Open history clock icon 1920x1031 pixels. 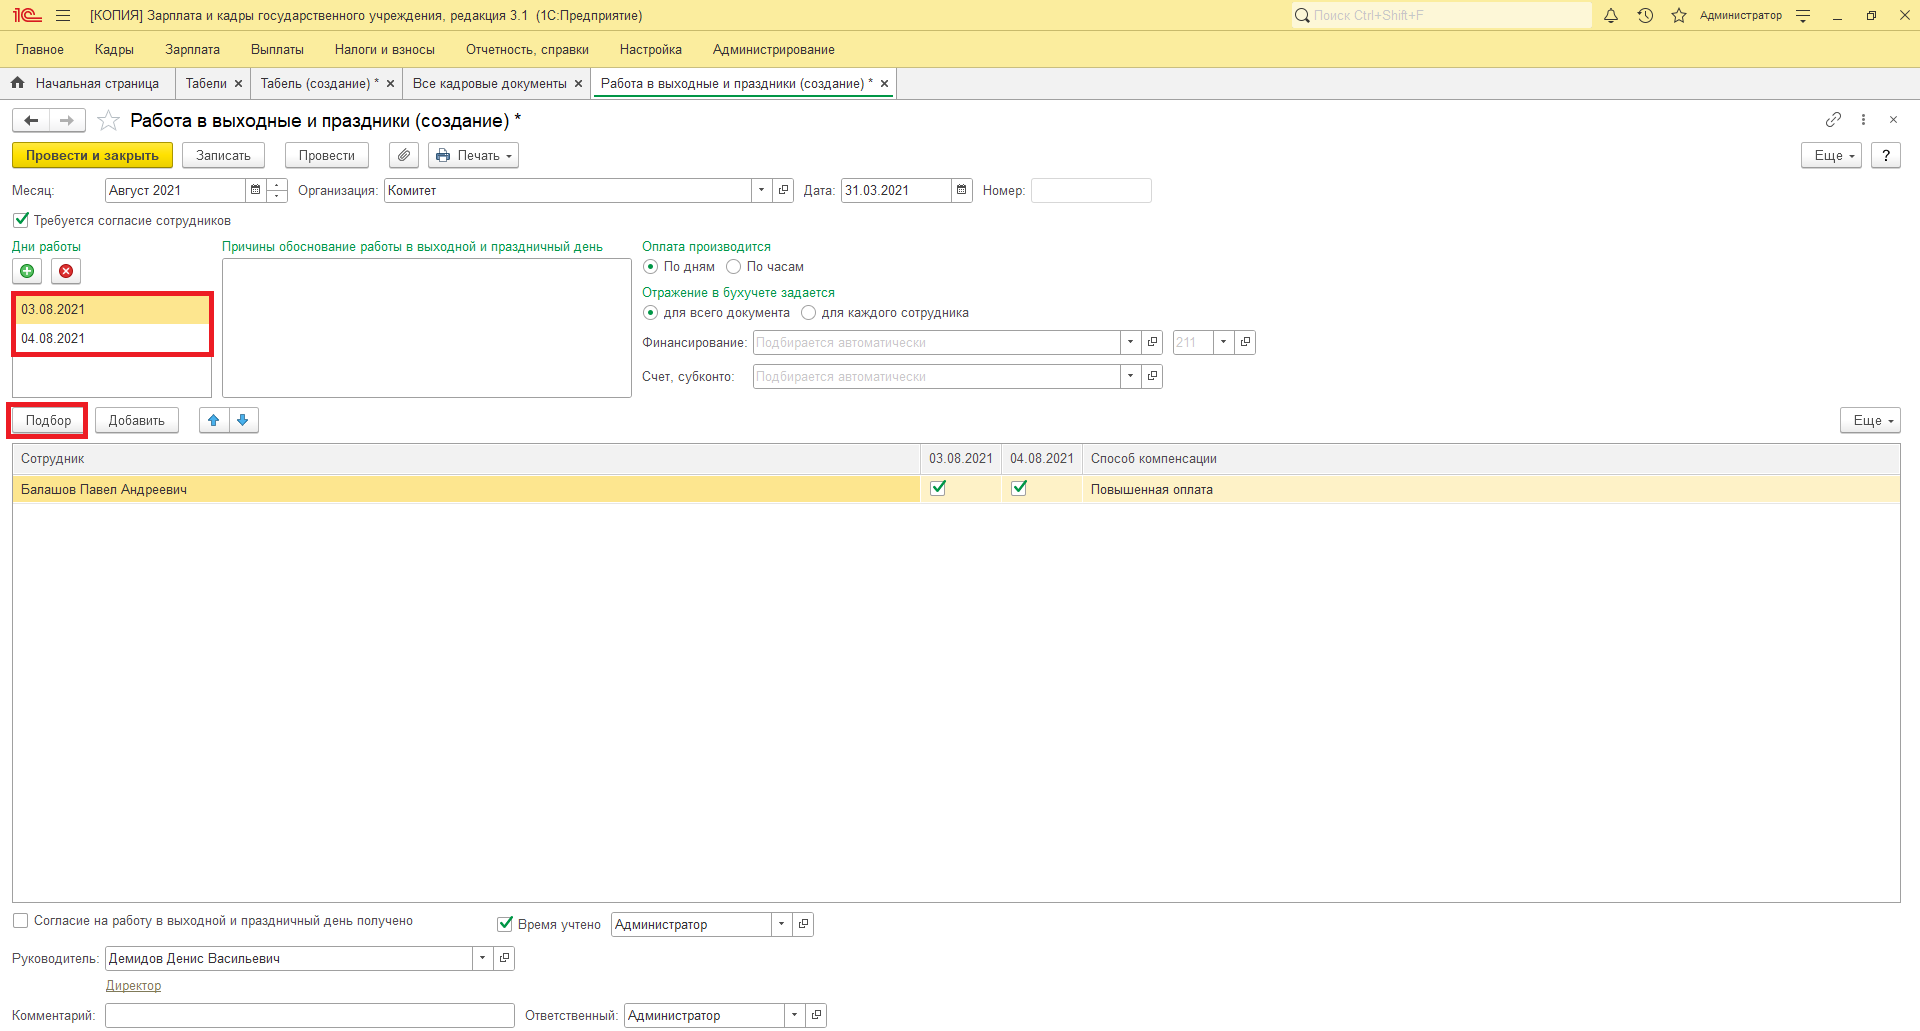click(x=1645, y=15)
